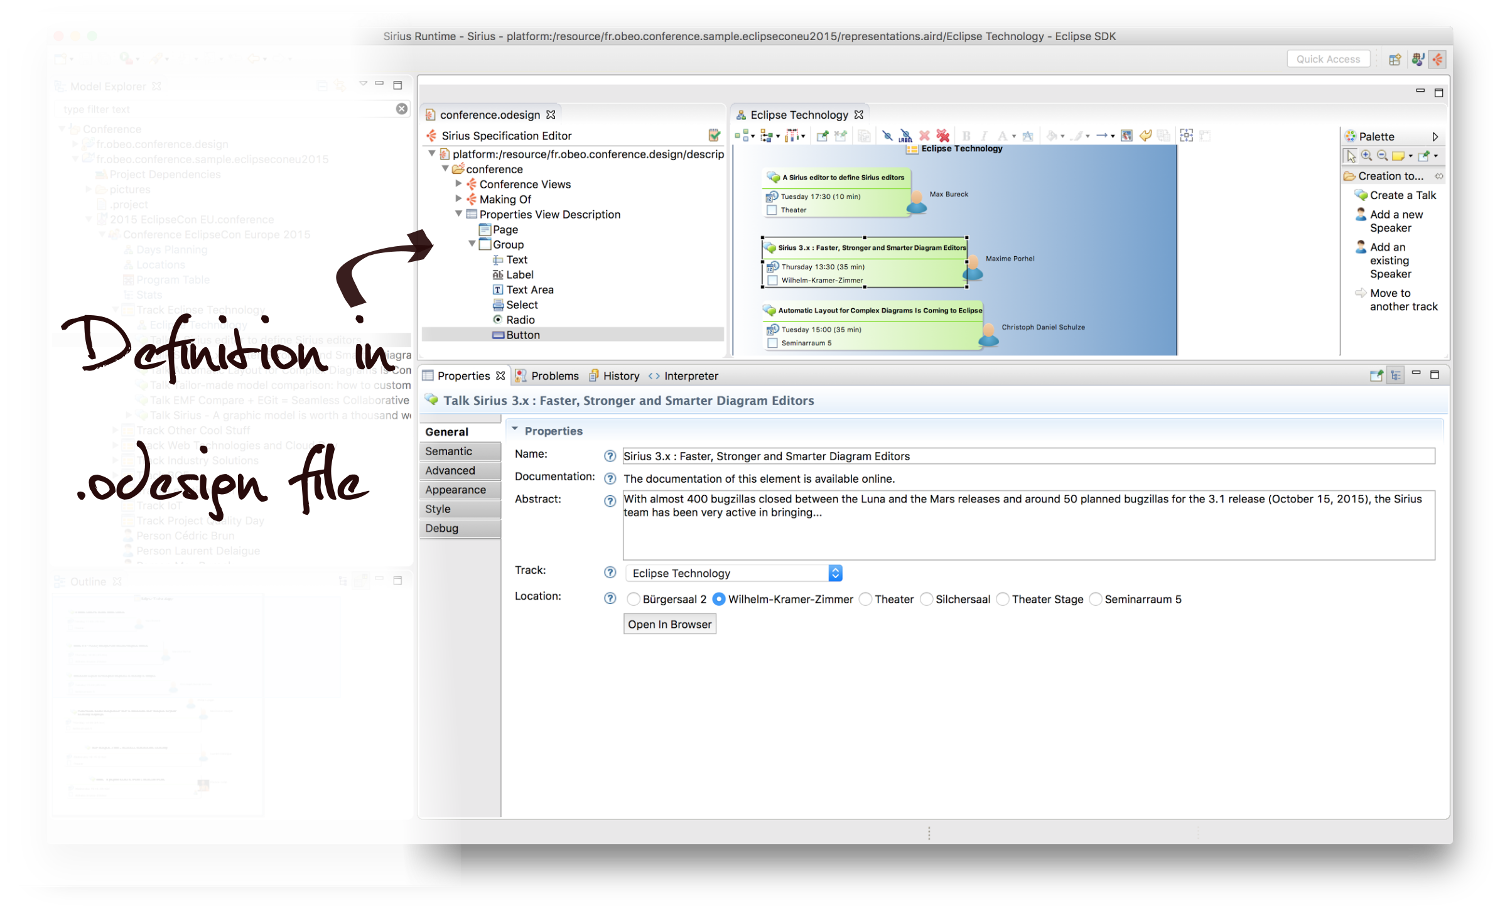
Task: Click the palette Zoom Out tool
Action: tap(1382, 156)
